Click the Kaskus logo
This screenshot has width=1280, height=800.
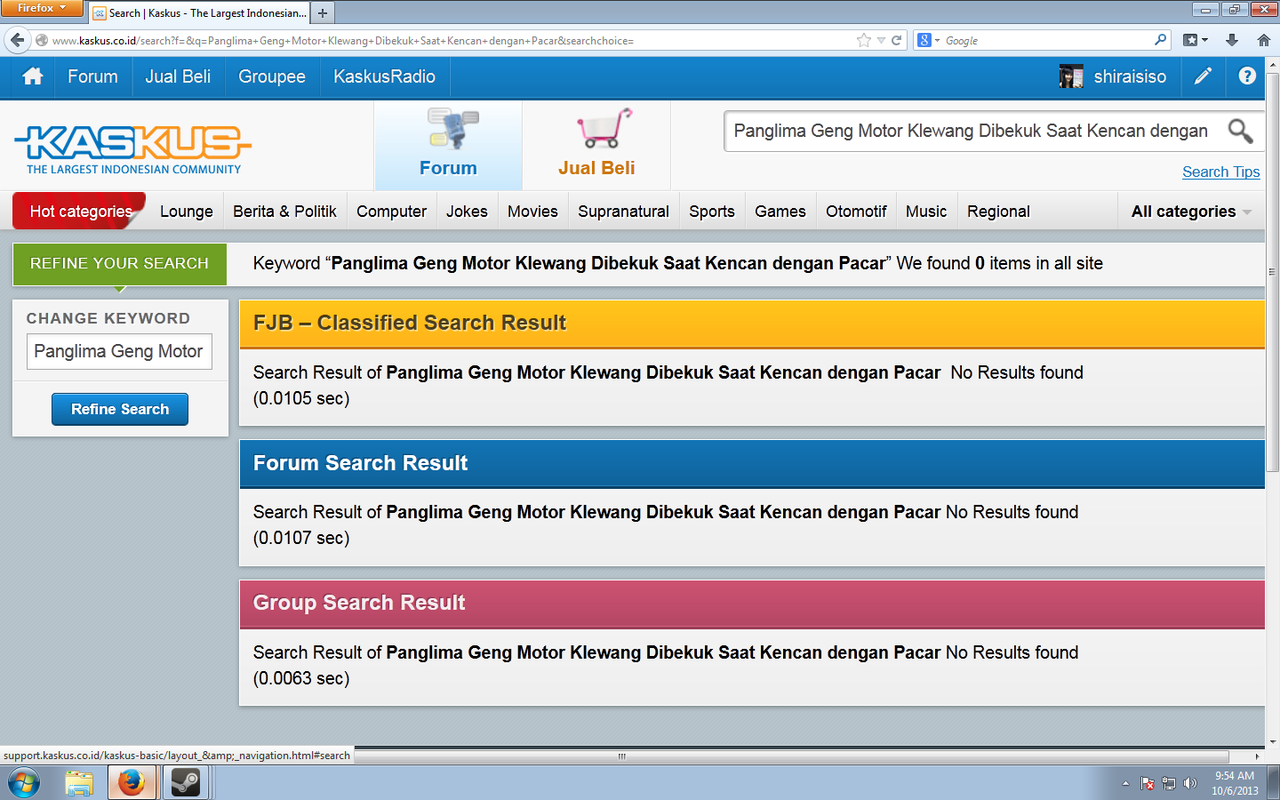[132, 149]
